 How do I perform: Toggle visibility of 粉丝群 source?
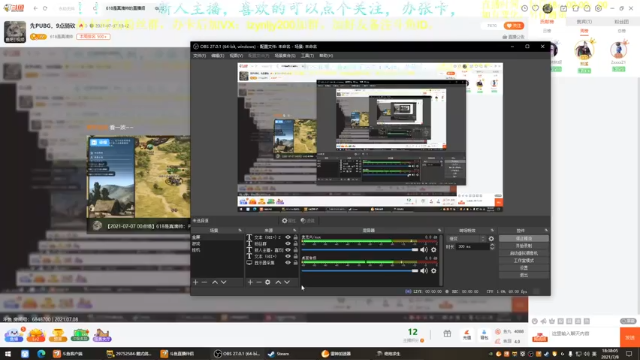click(x=288, y=244)
